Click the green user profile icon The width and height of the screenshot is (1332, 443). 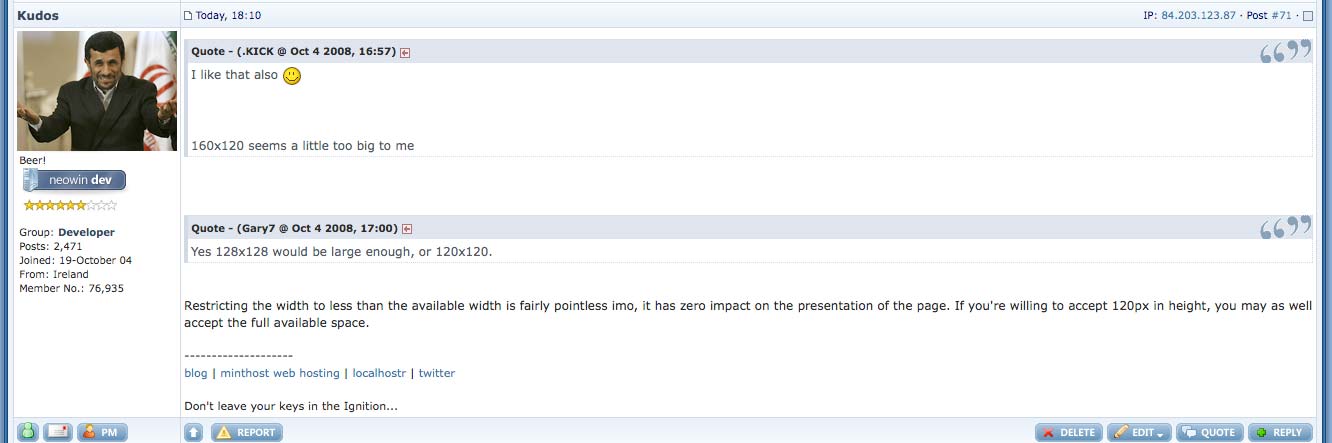(28, 432)
